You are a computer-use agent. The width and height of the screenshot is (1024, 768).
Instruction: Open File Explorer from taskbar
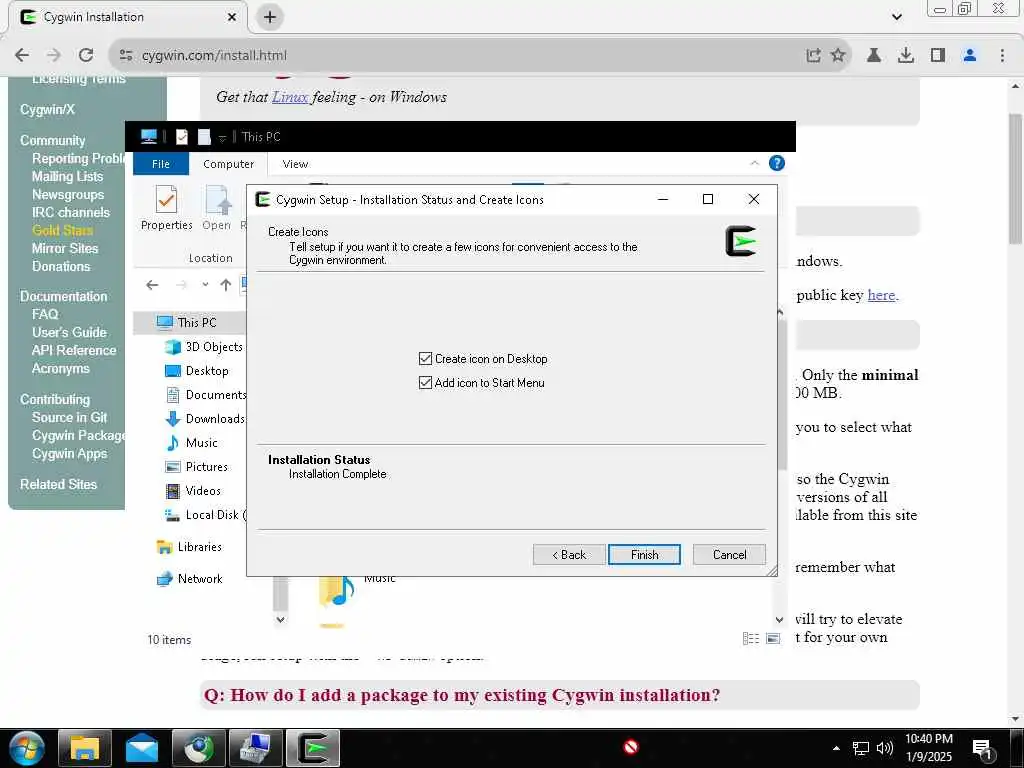(84, 748)
